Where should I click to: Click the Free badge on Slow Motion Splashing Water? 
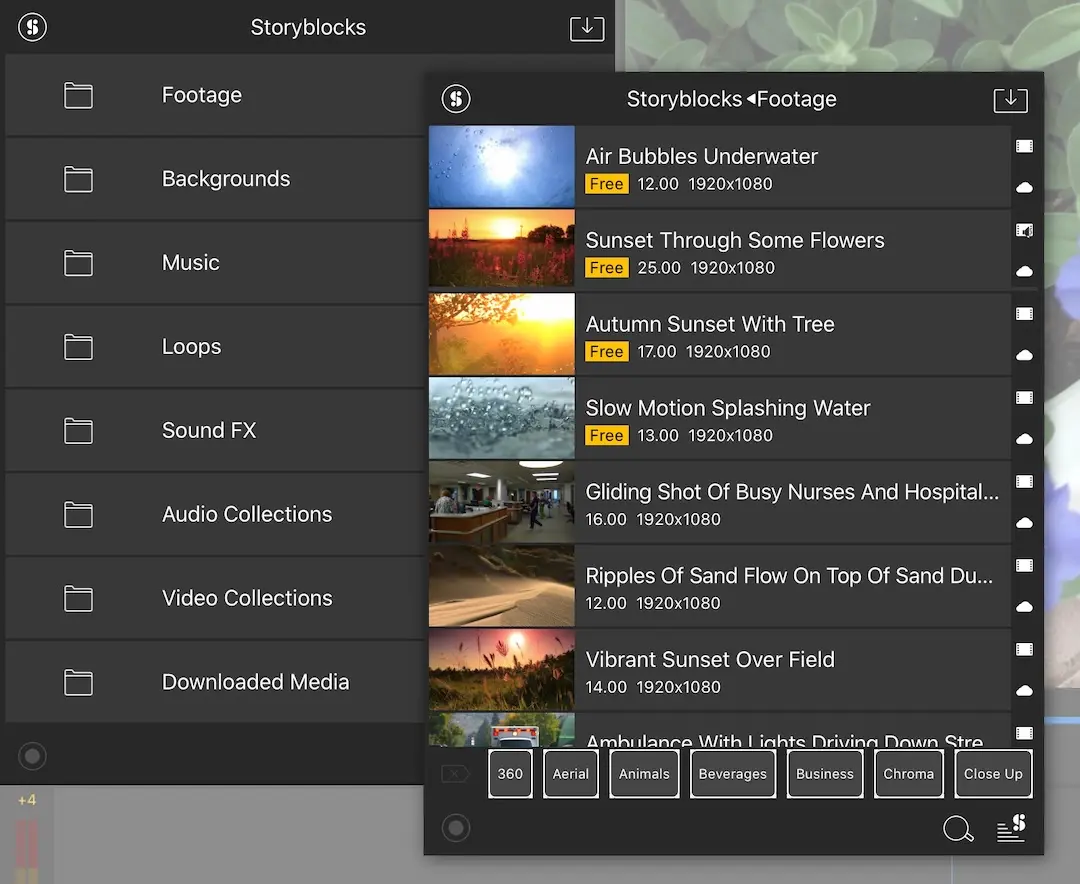[606, 435]
